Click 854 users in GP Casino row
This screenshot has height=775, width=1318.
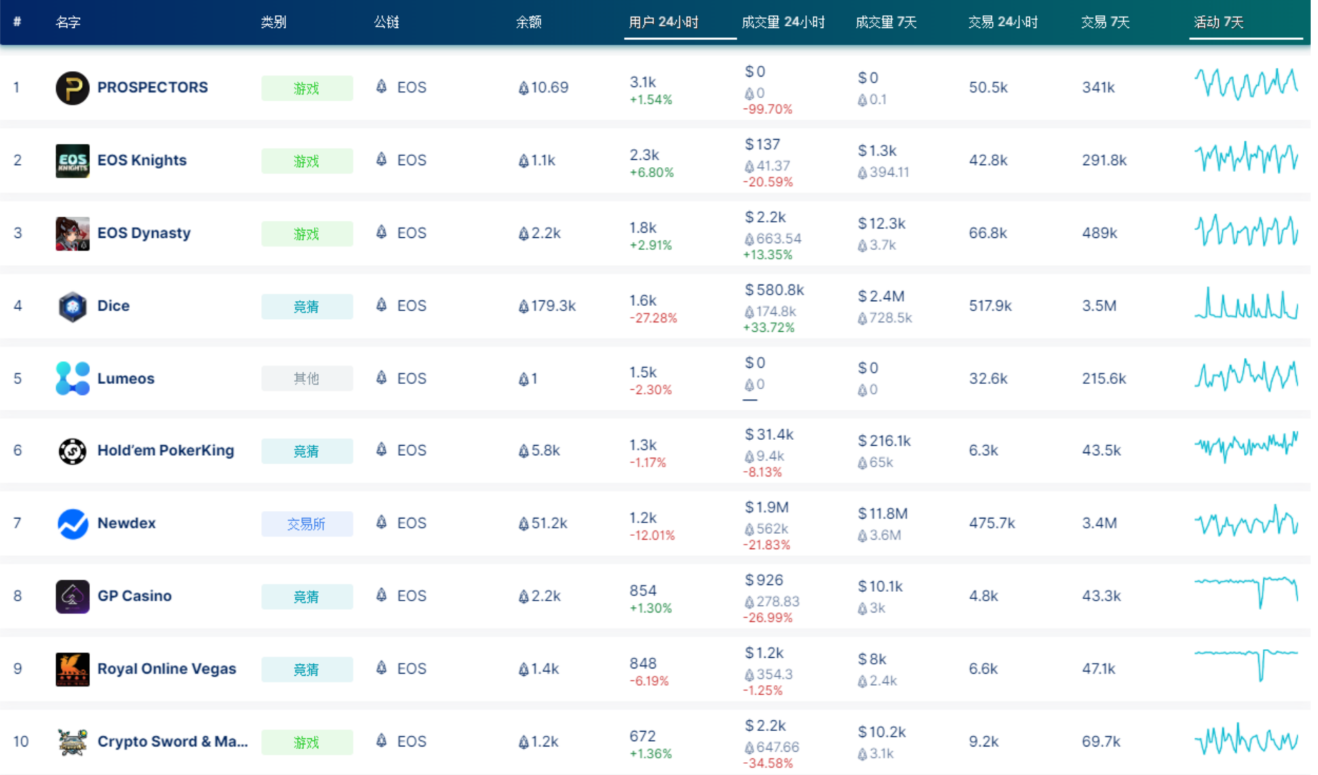(643, 590)
